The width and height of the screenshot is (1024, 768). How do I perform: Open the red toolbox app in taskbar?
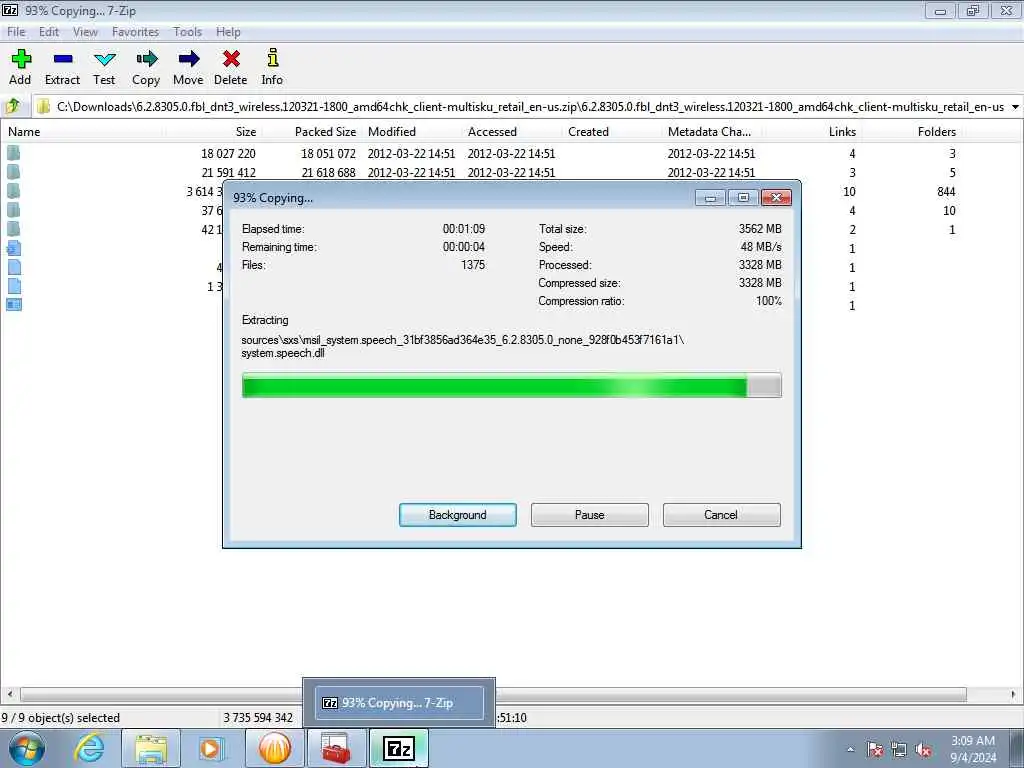click(336, 748)
